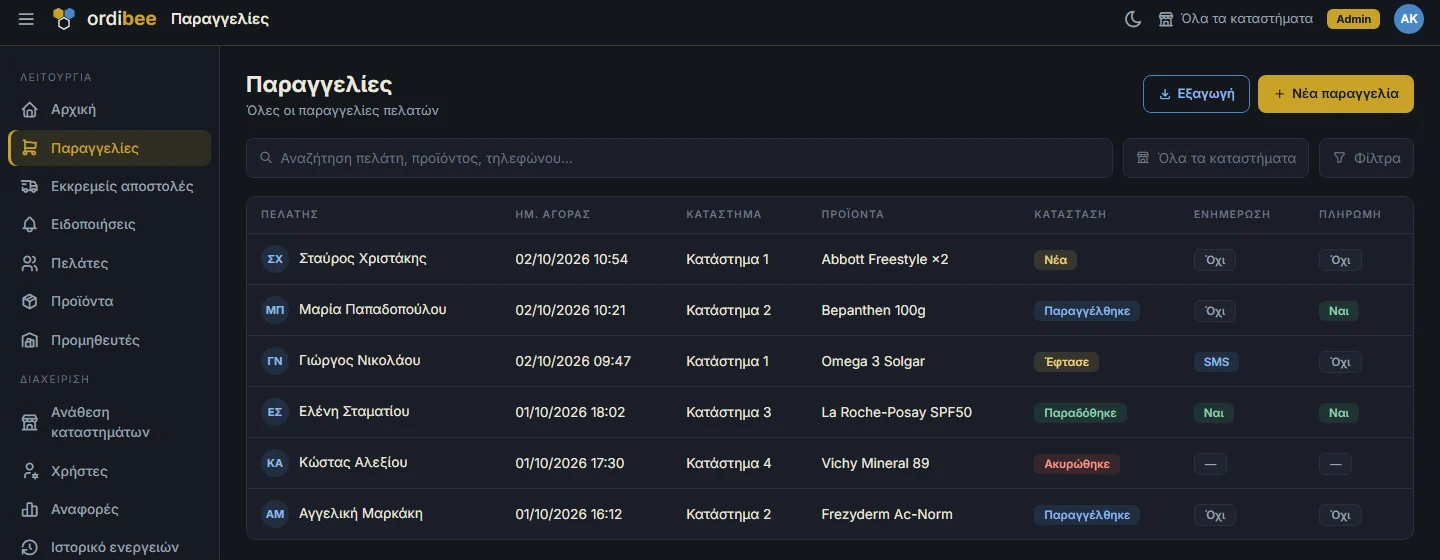Open Ειδοποιήσεις page

[x=110, y=225]
